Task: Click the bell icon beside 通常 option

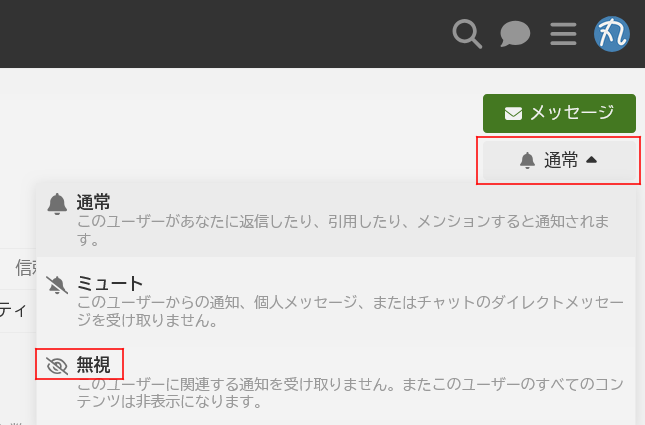Action: [x=57, y=204]
